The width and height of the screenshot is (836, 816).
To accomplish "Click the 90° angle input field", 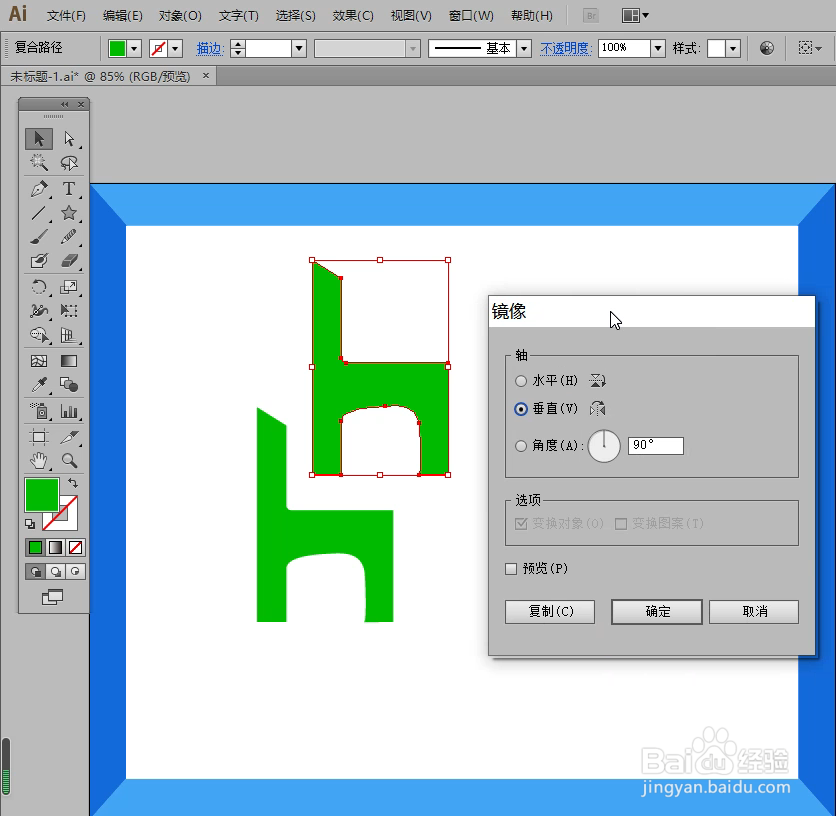I will (x=655, y=445).
